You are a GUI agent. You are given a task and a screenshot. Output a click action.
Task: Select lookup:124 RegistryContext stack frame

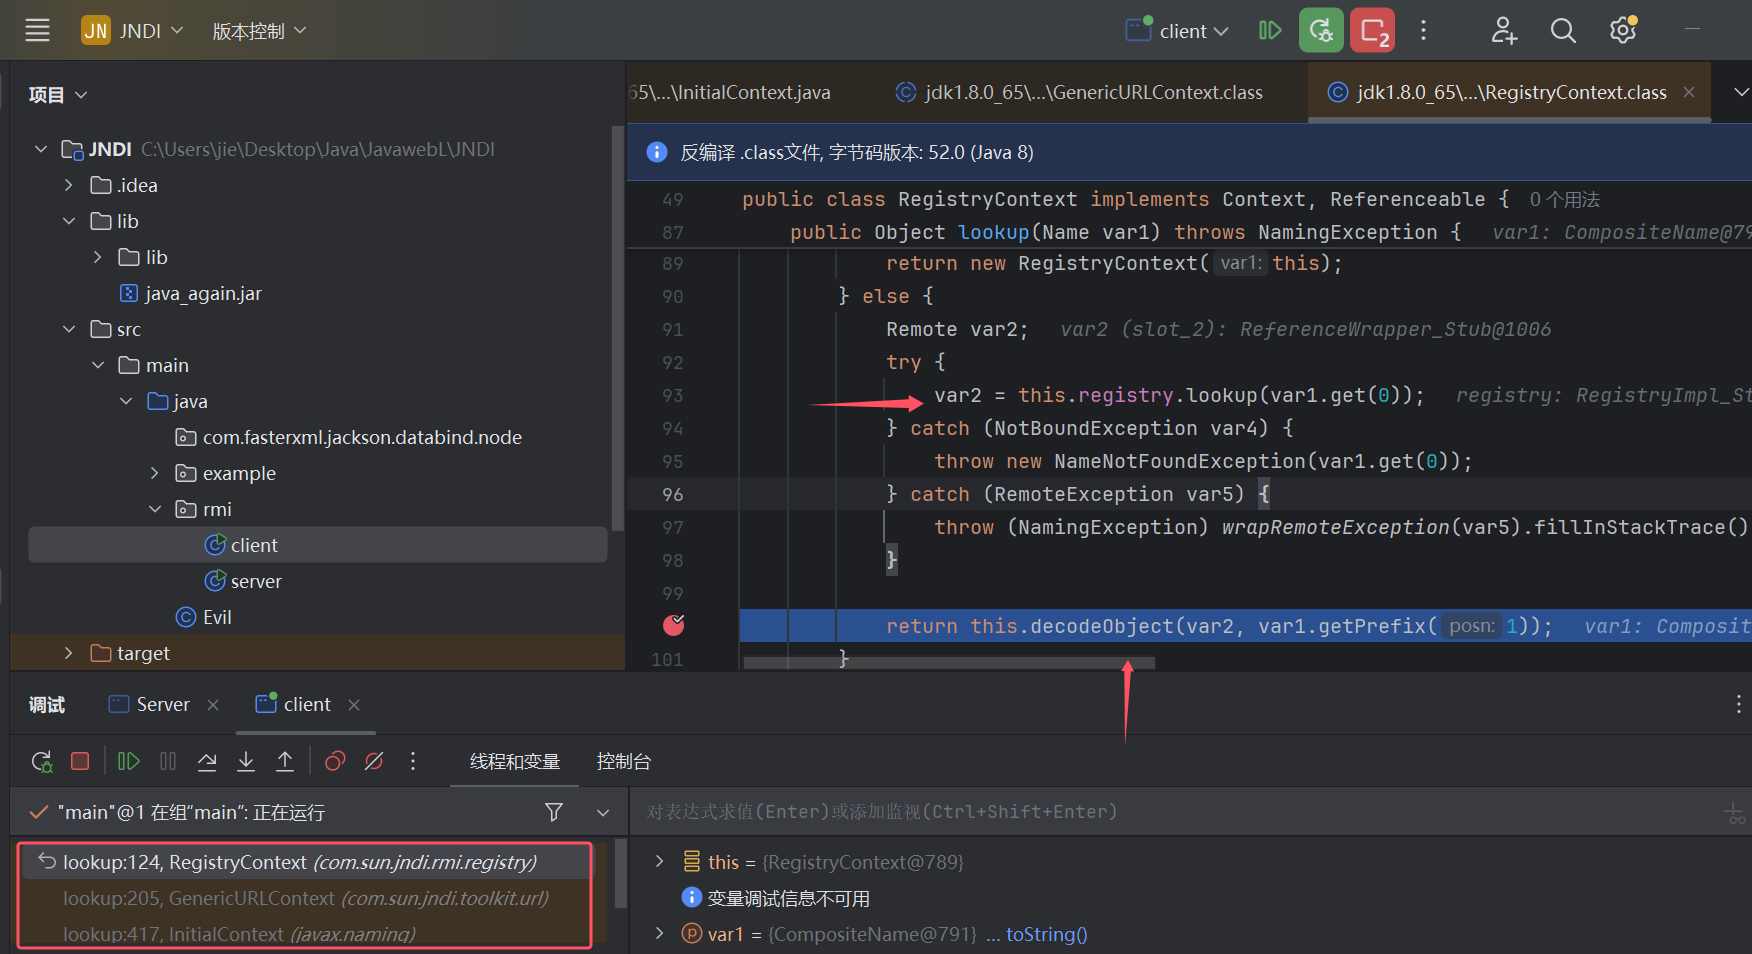(306, 862)
